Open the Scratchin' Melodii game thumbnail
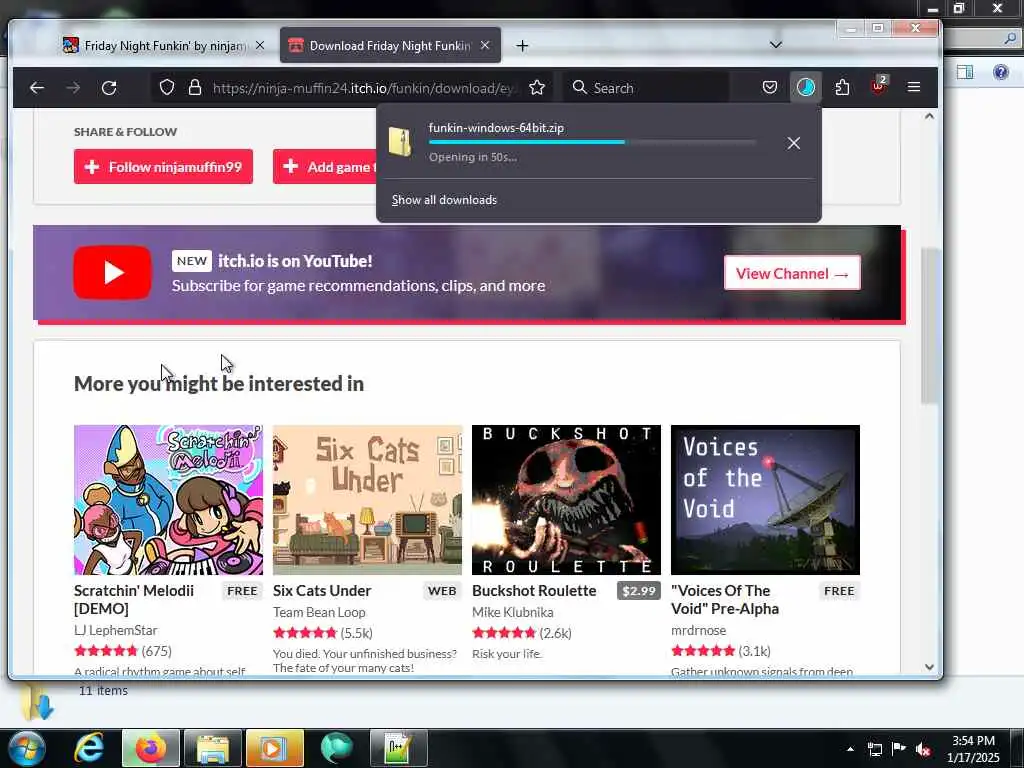 click(x=168, y=500)
